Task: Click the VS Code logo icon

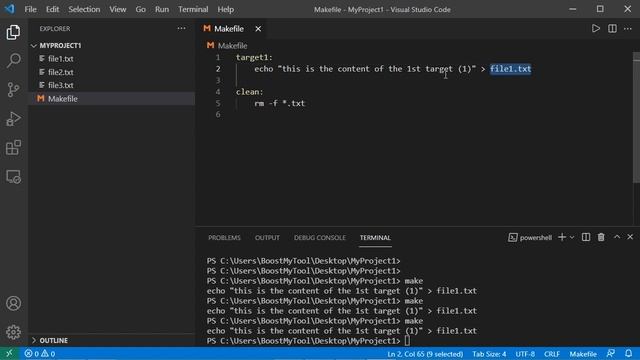Action: pyautogui.click(x=9, y=9)
